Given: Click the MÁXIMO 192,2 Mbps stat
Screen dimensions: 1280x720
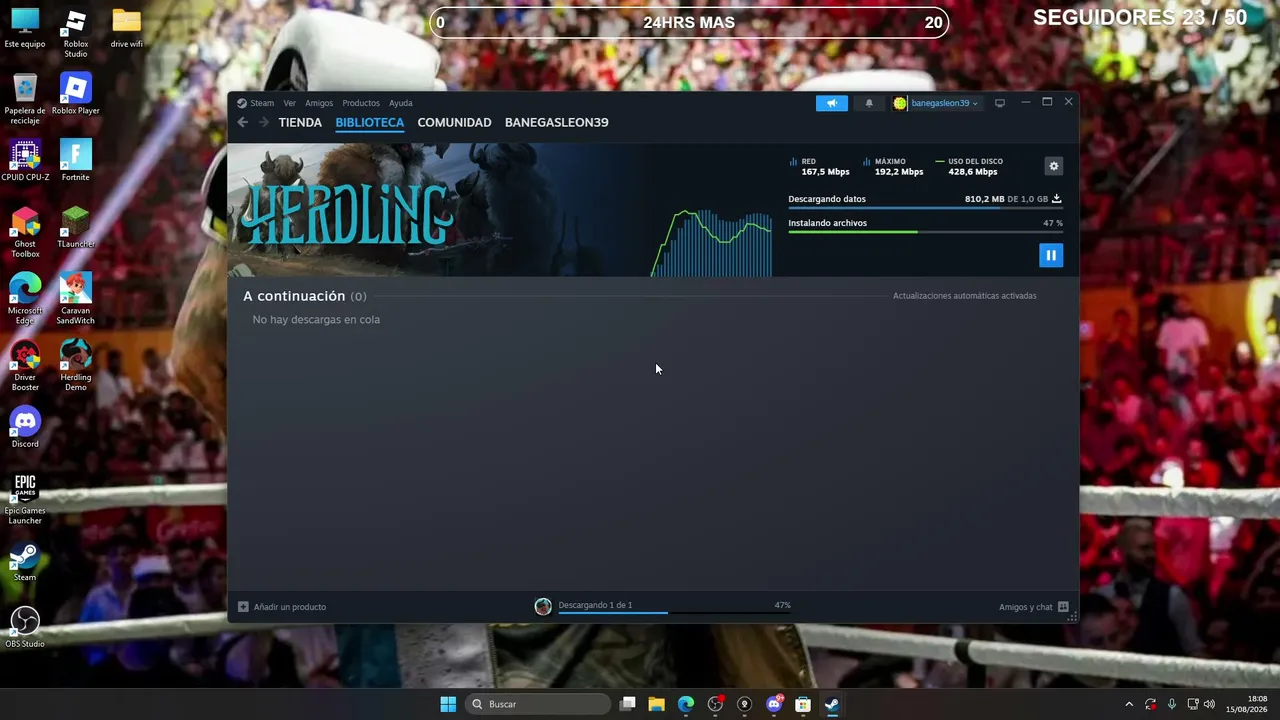Looking at the screenshot, I should pyautogui.click(x=893, y=166).
